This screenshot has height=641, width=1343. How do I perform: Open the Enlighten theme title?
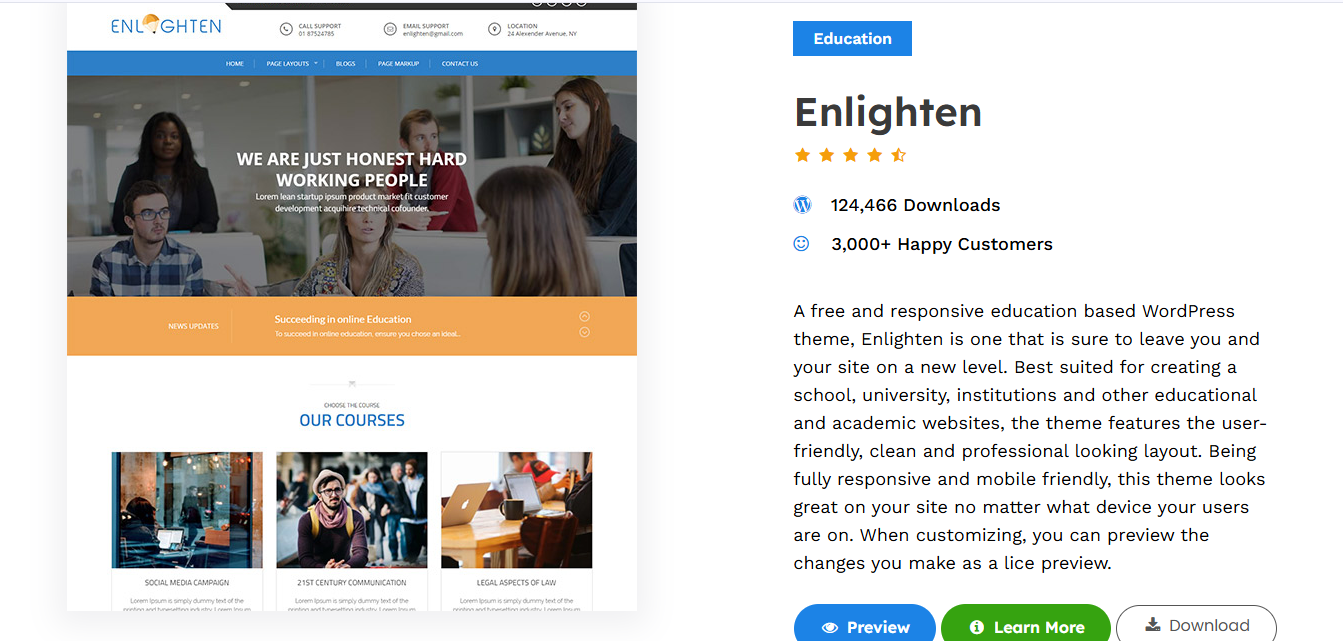click(888, 111)
